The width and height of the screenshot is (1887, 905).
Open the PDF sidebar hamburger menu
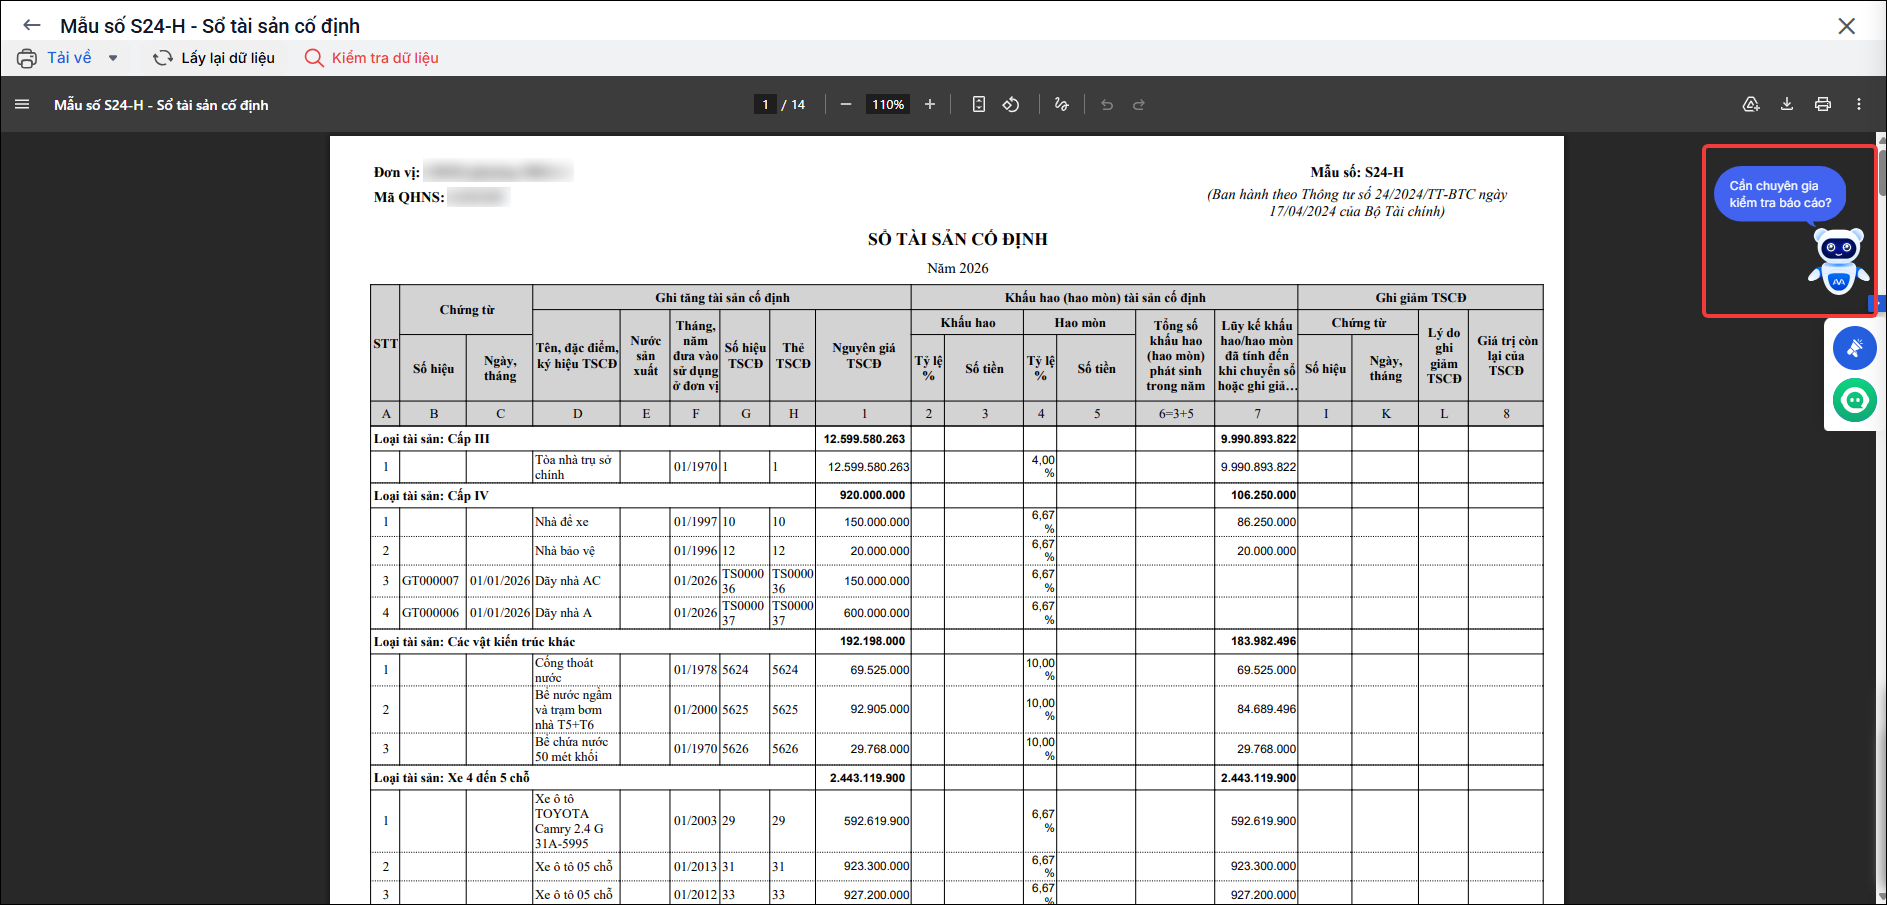tap(22, 104)
